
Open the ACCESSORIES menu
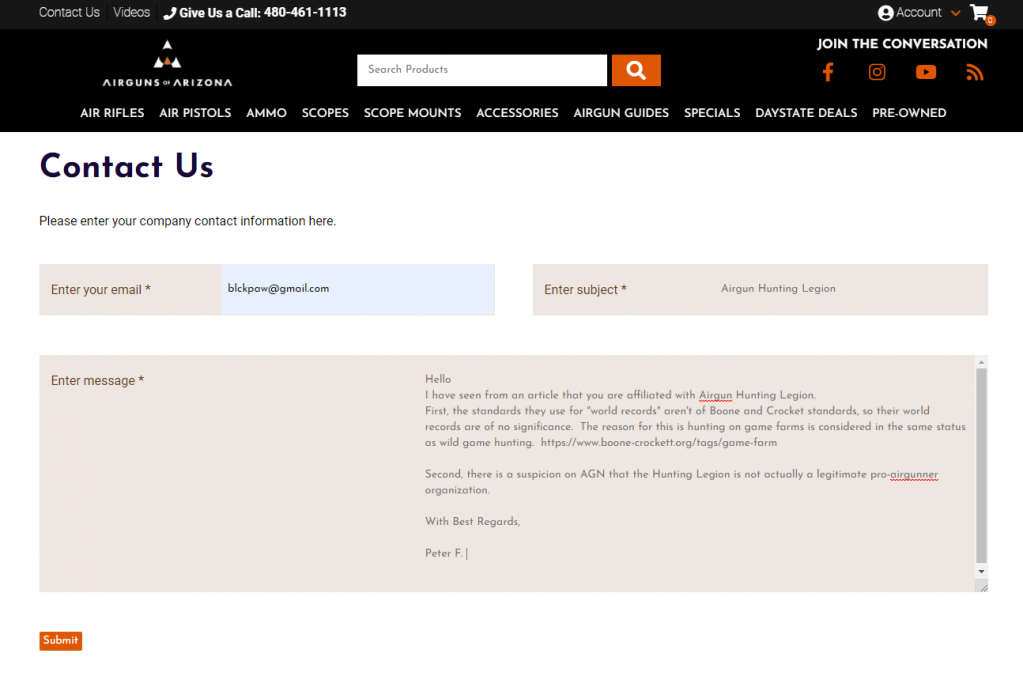(x=517, y=113)
